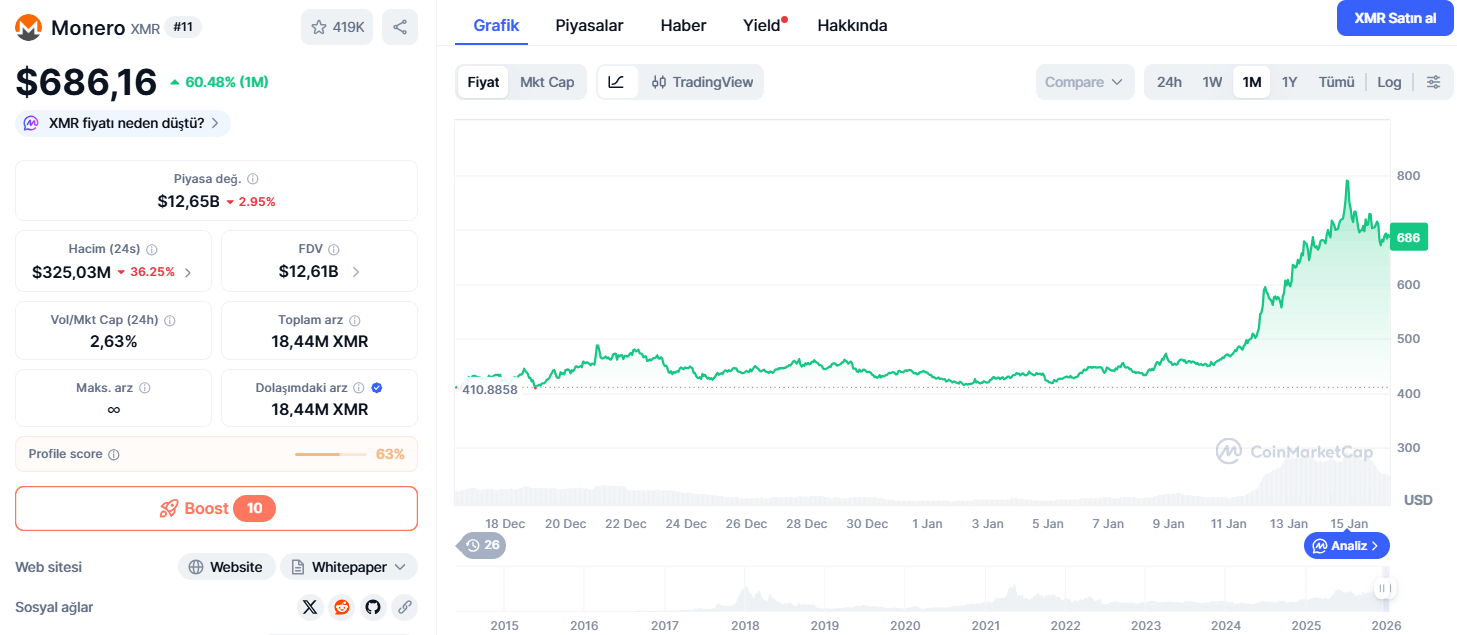Image resolution: width=1457 pixels, height=635 pixels.
Task: Add Monero to watchlist with the star button
Action: point(337,27)
